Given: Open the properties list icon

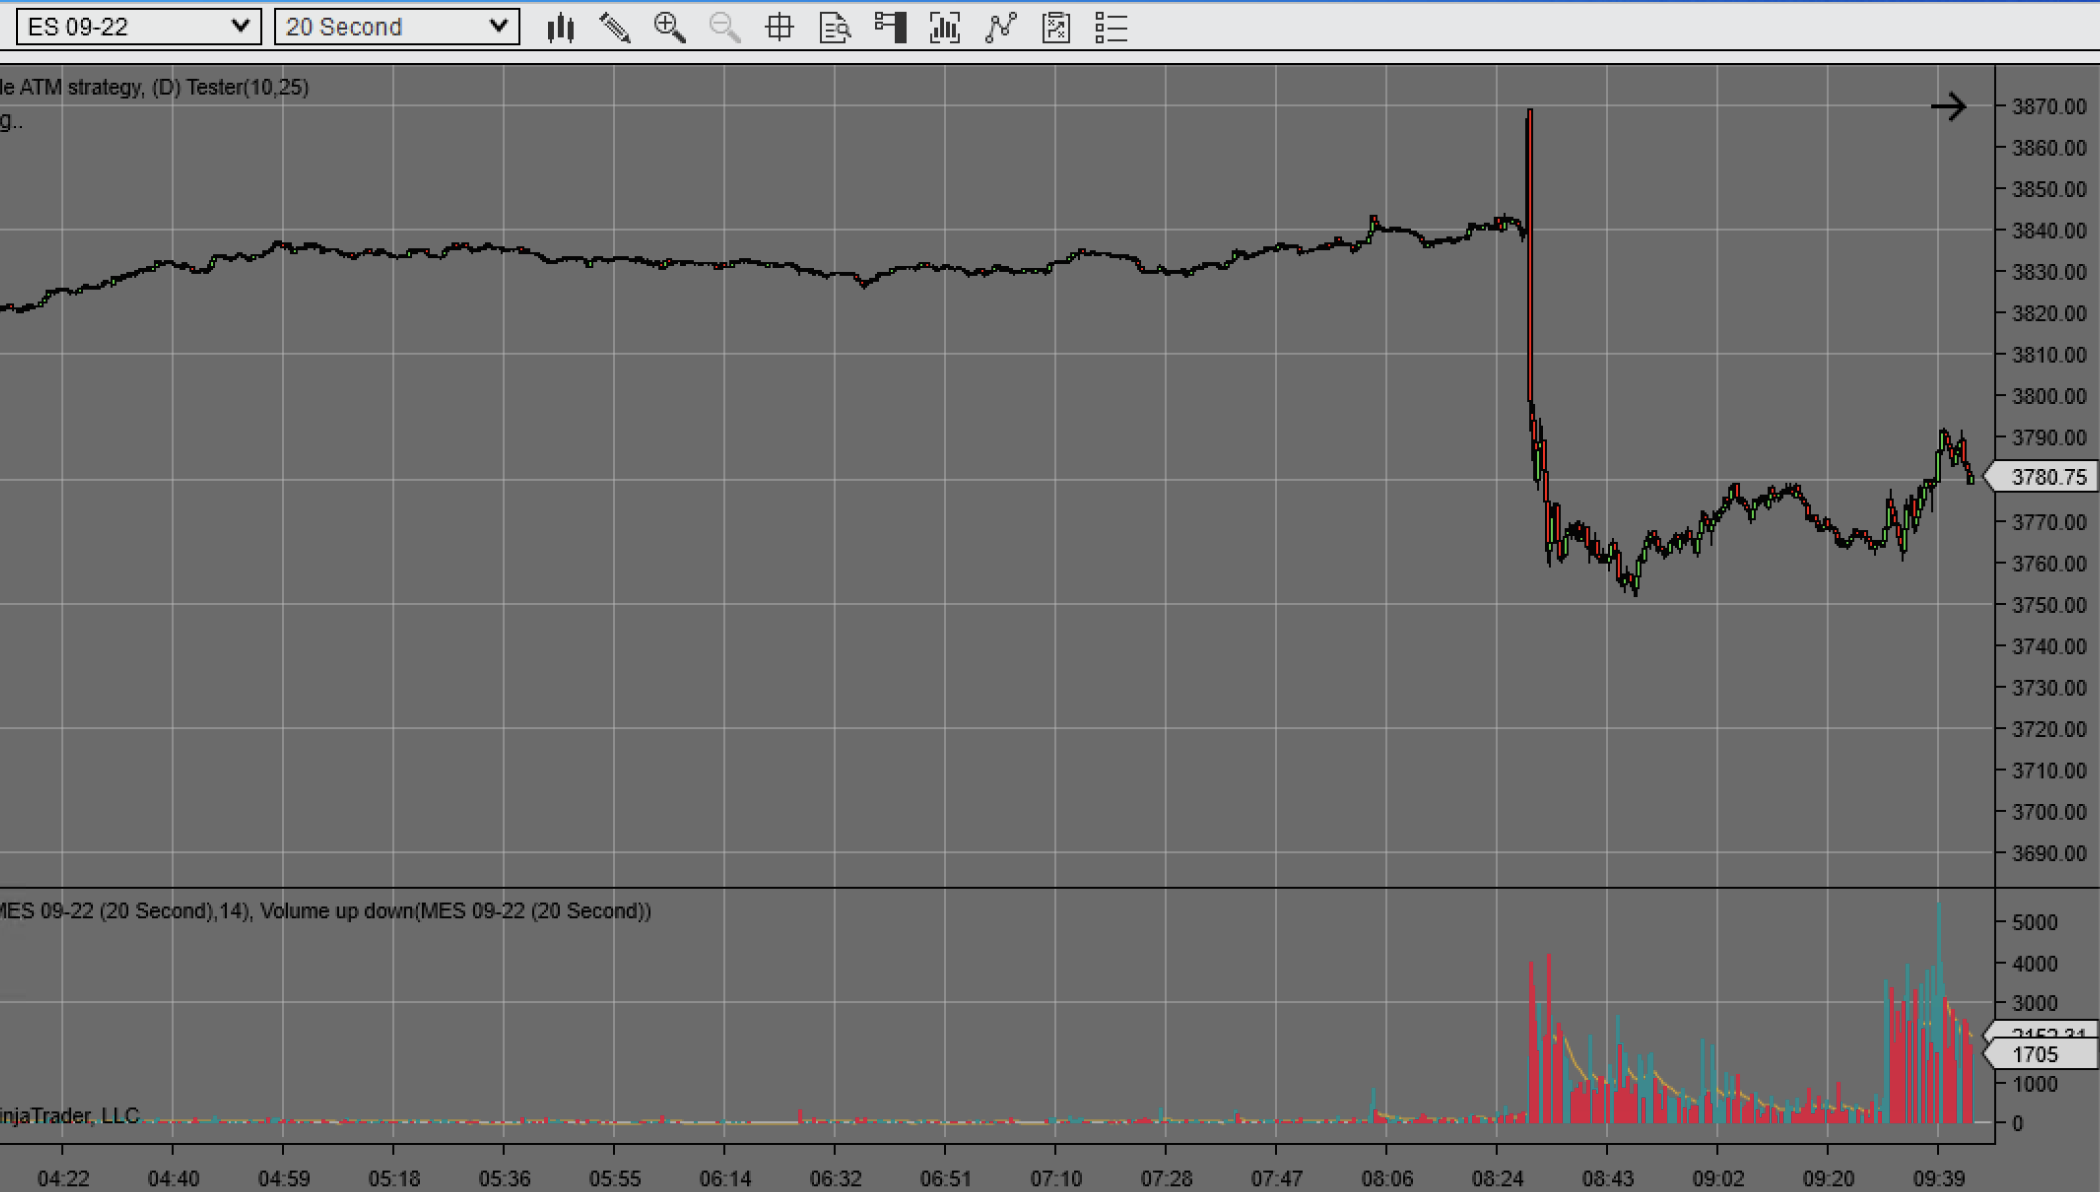Looking at the screenshot, I should pos(1111,28).
